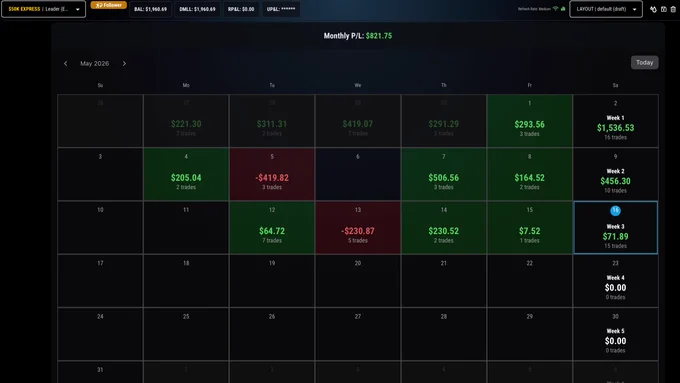Select the faded $311.31 April cell
Viewport: 680px width, 383px height.
[x=272, y=121]
